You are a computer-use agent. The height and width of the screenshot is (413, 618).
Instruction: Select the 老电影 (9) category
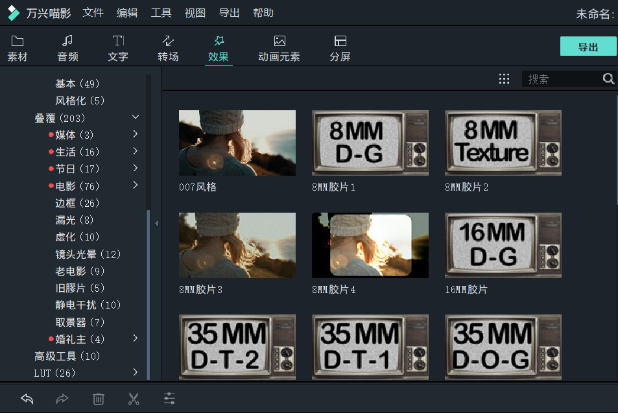[80, 271]
